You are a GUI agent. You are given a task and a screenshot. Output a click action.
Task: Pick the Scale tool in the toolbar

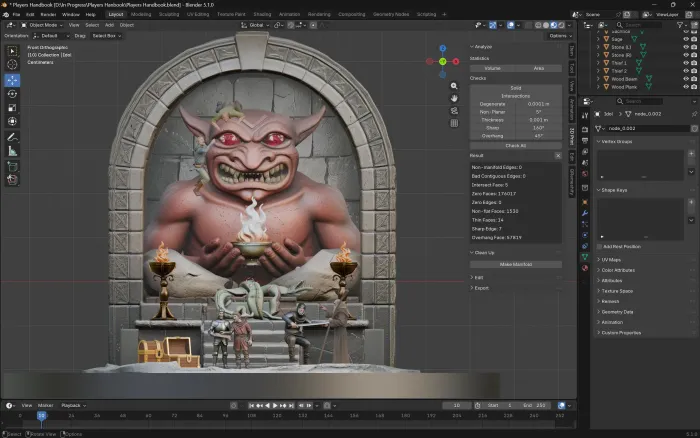click(x=12, y=108)
